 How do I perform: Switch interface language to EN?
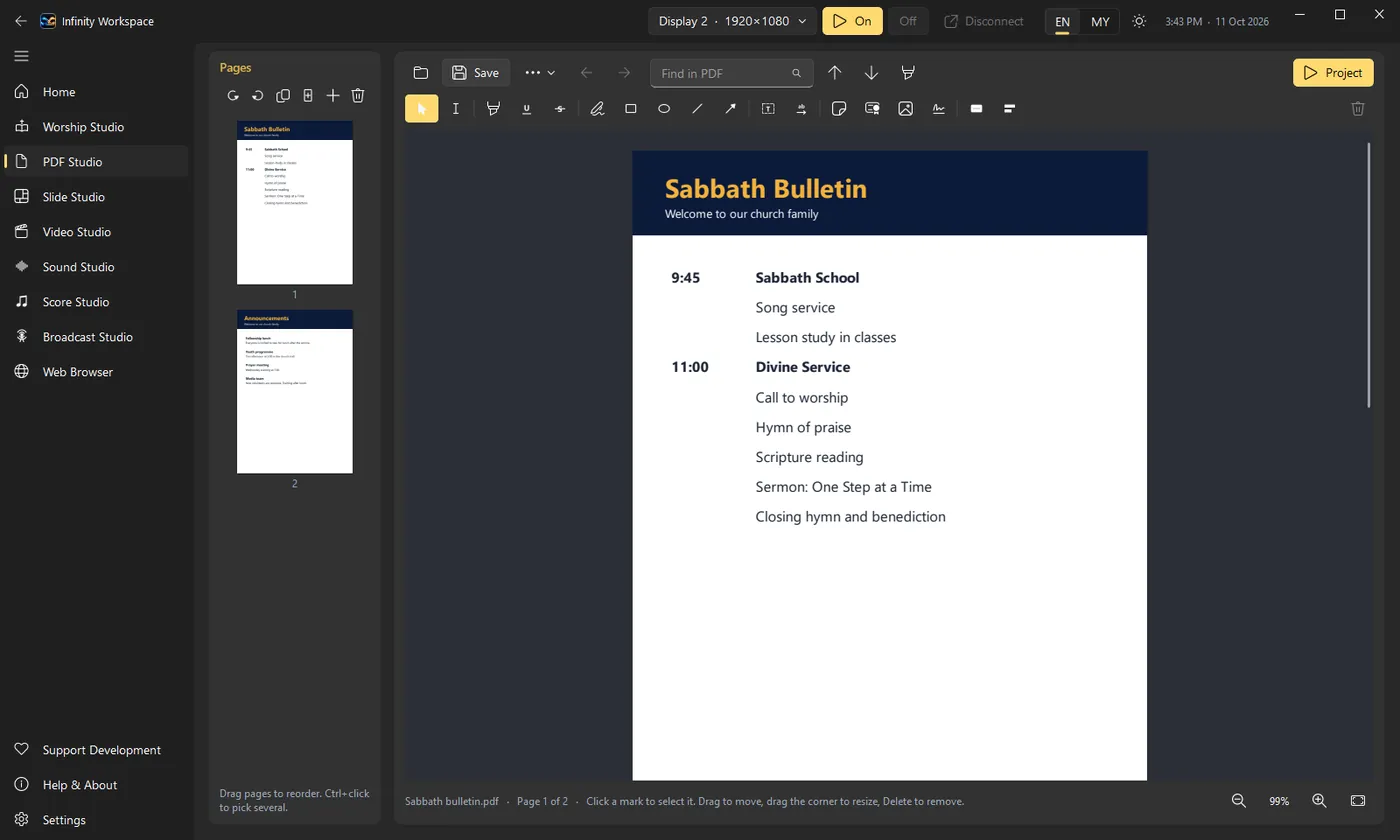[x=1062, y=21]
